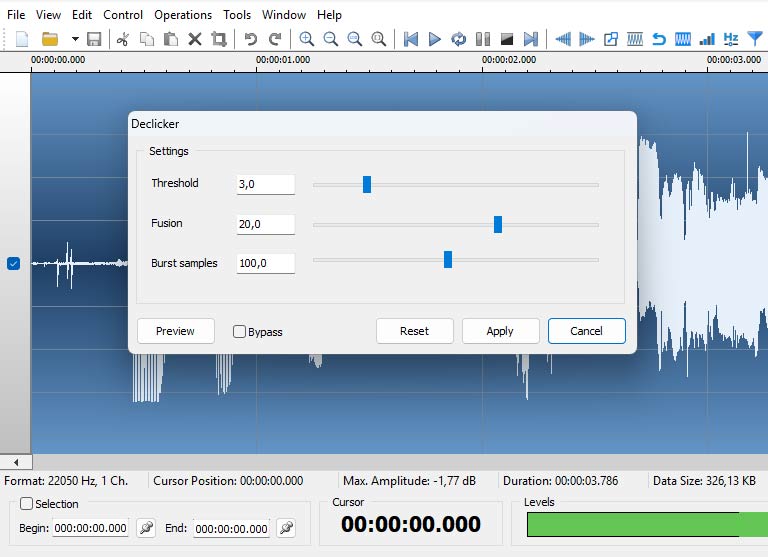Delete selection with the X icon
Screen dimensions: 768x557
pos(195,39)
